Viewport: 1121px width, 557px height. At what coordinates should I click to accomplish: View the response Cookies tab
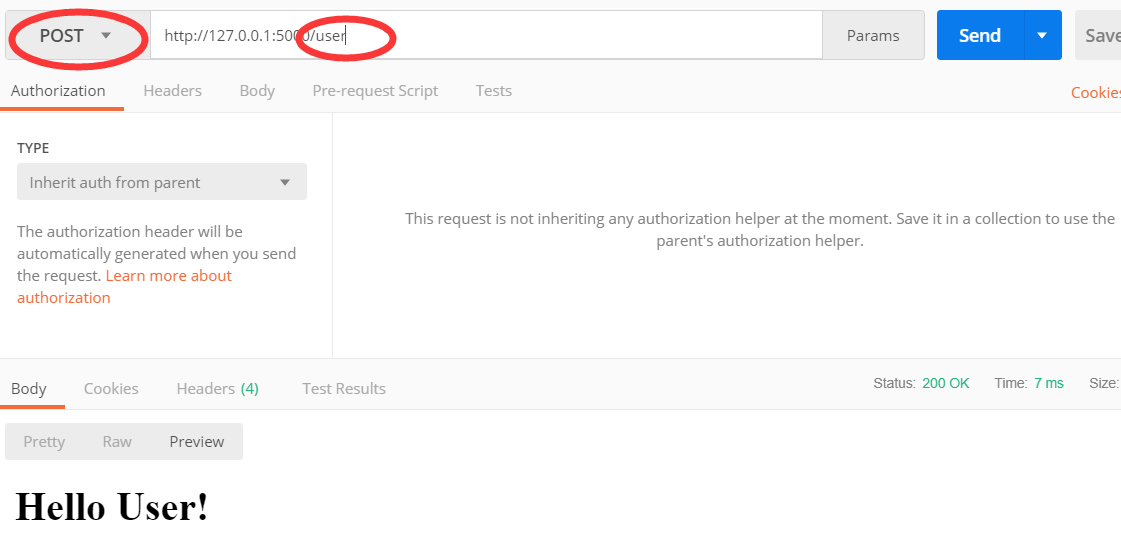click(x=111, y=389)
